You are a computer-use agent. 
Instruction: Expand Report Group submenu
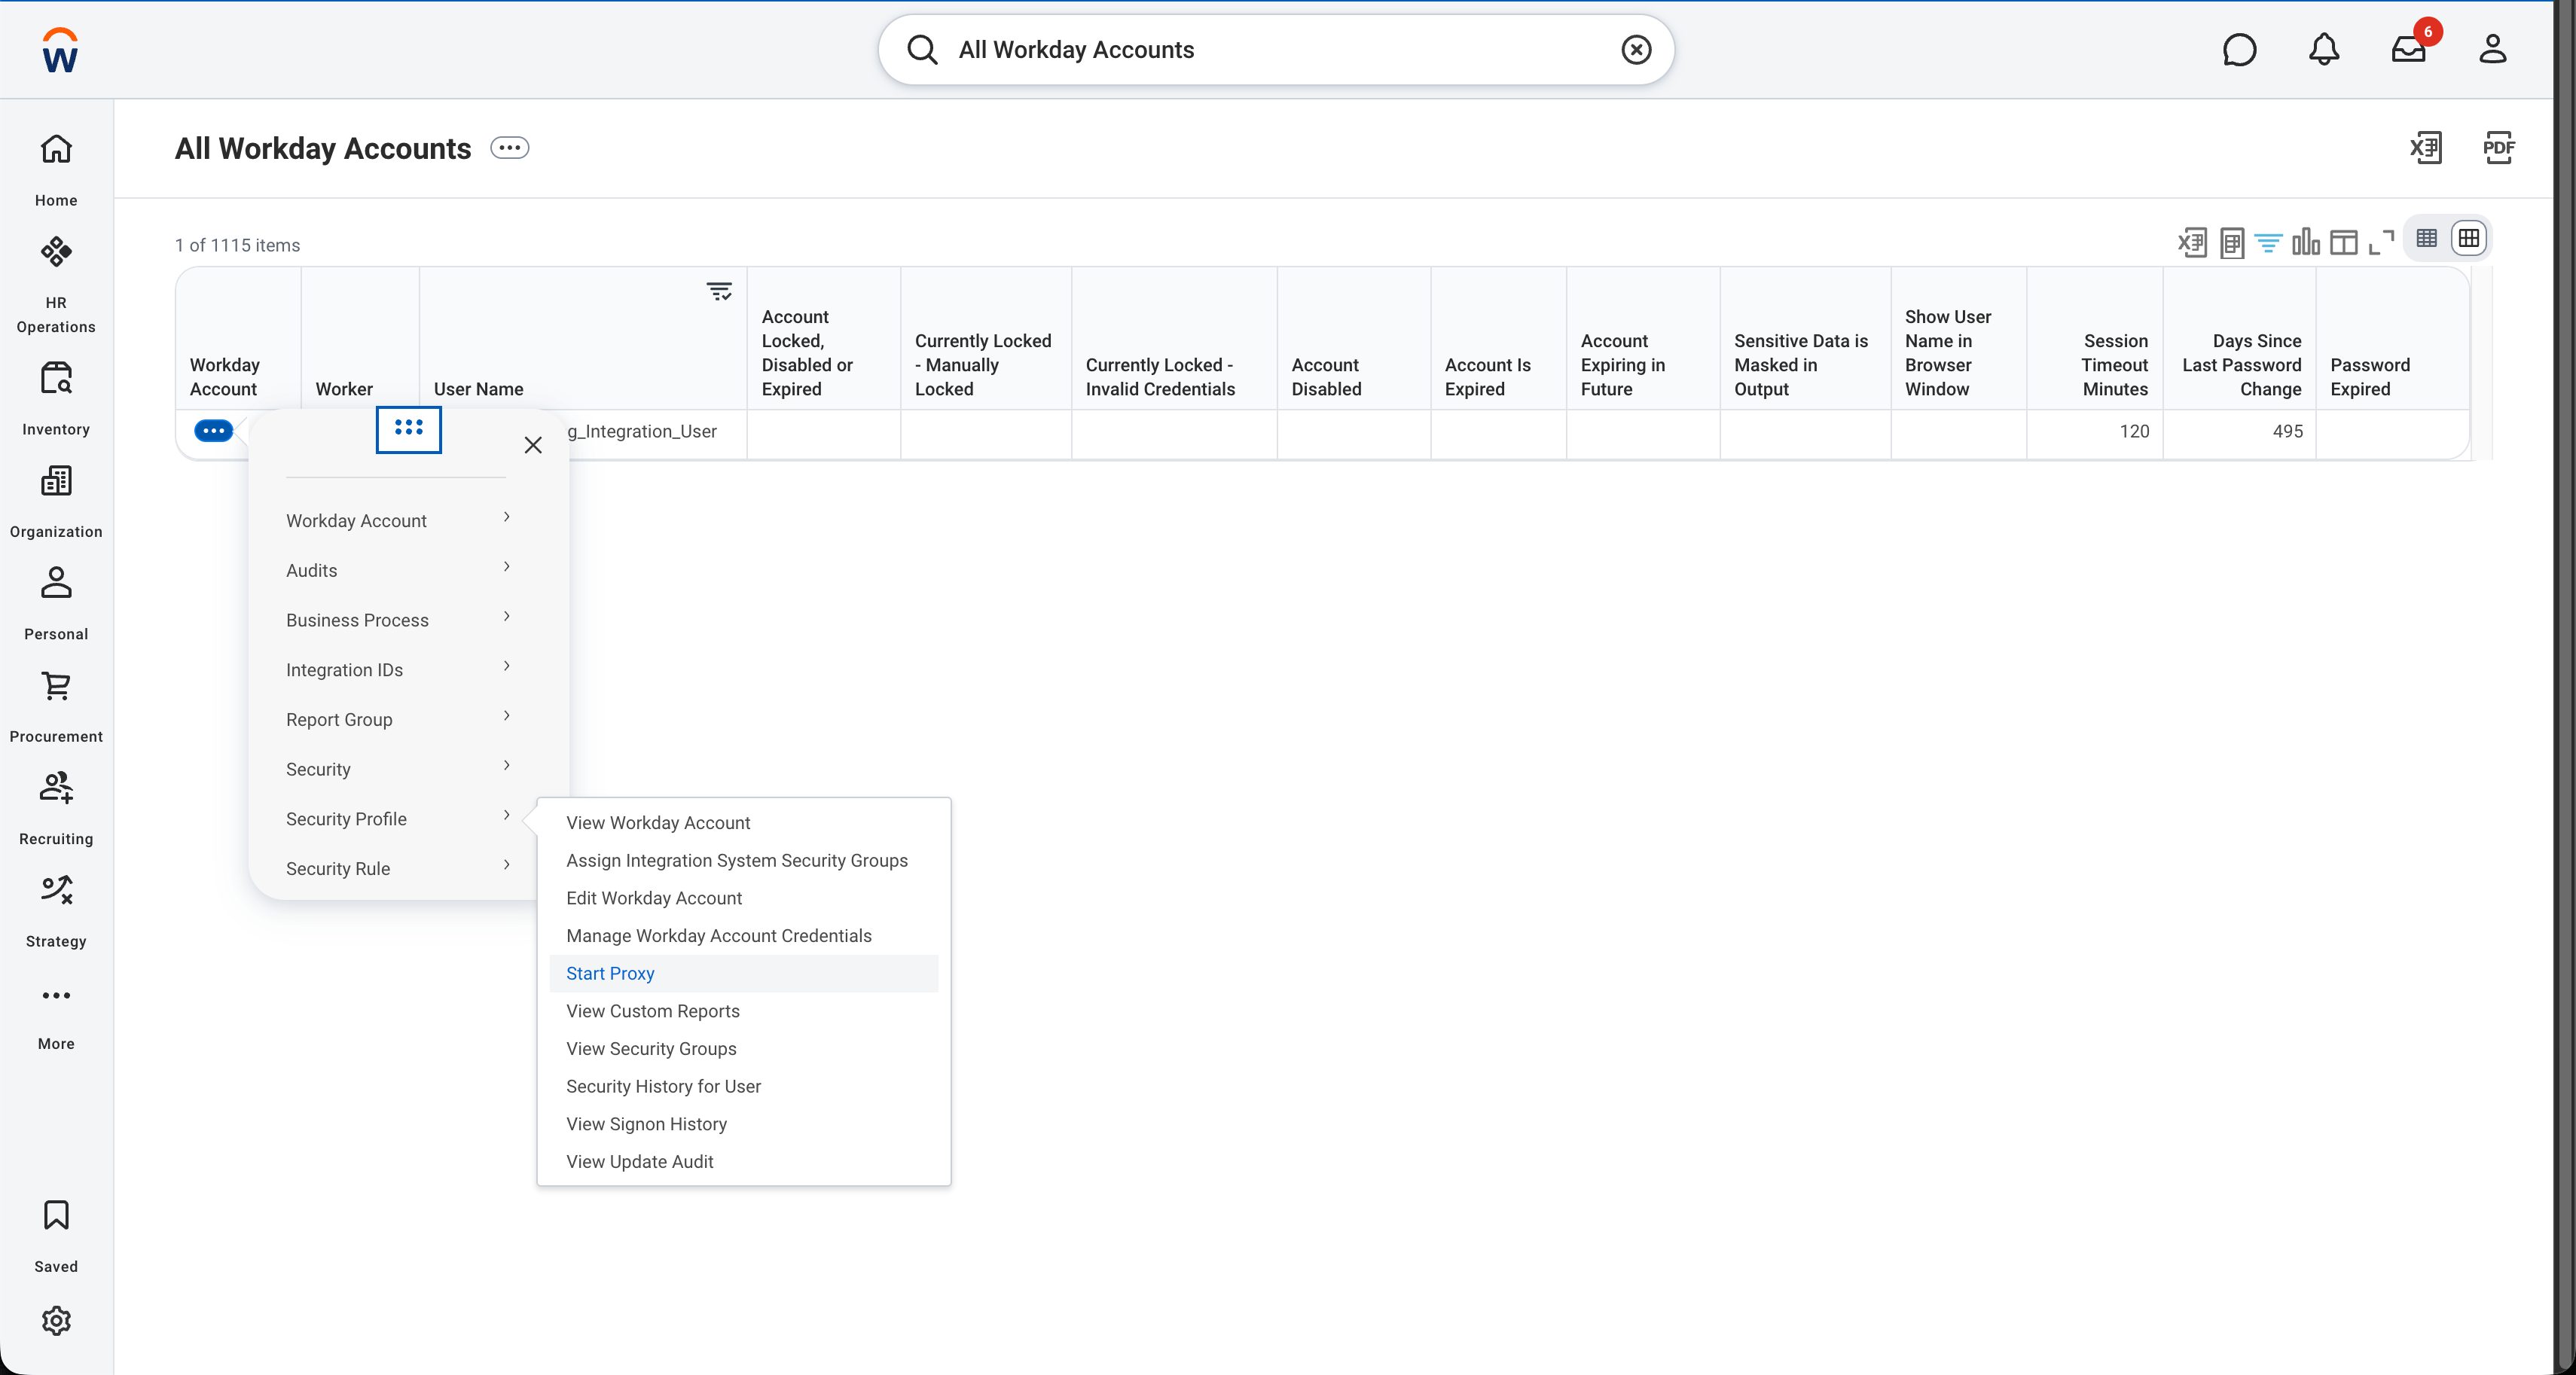398,719
